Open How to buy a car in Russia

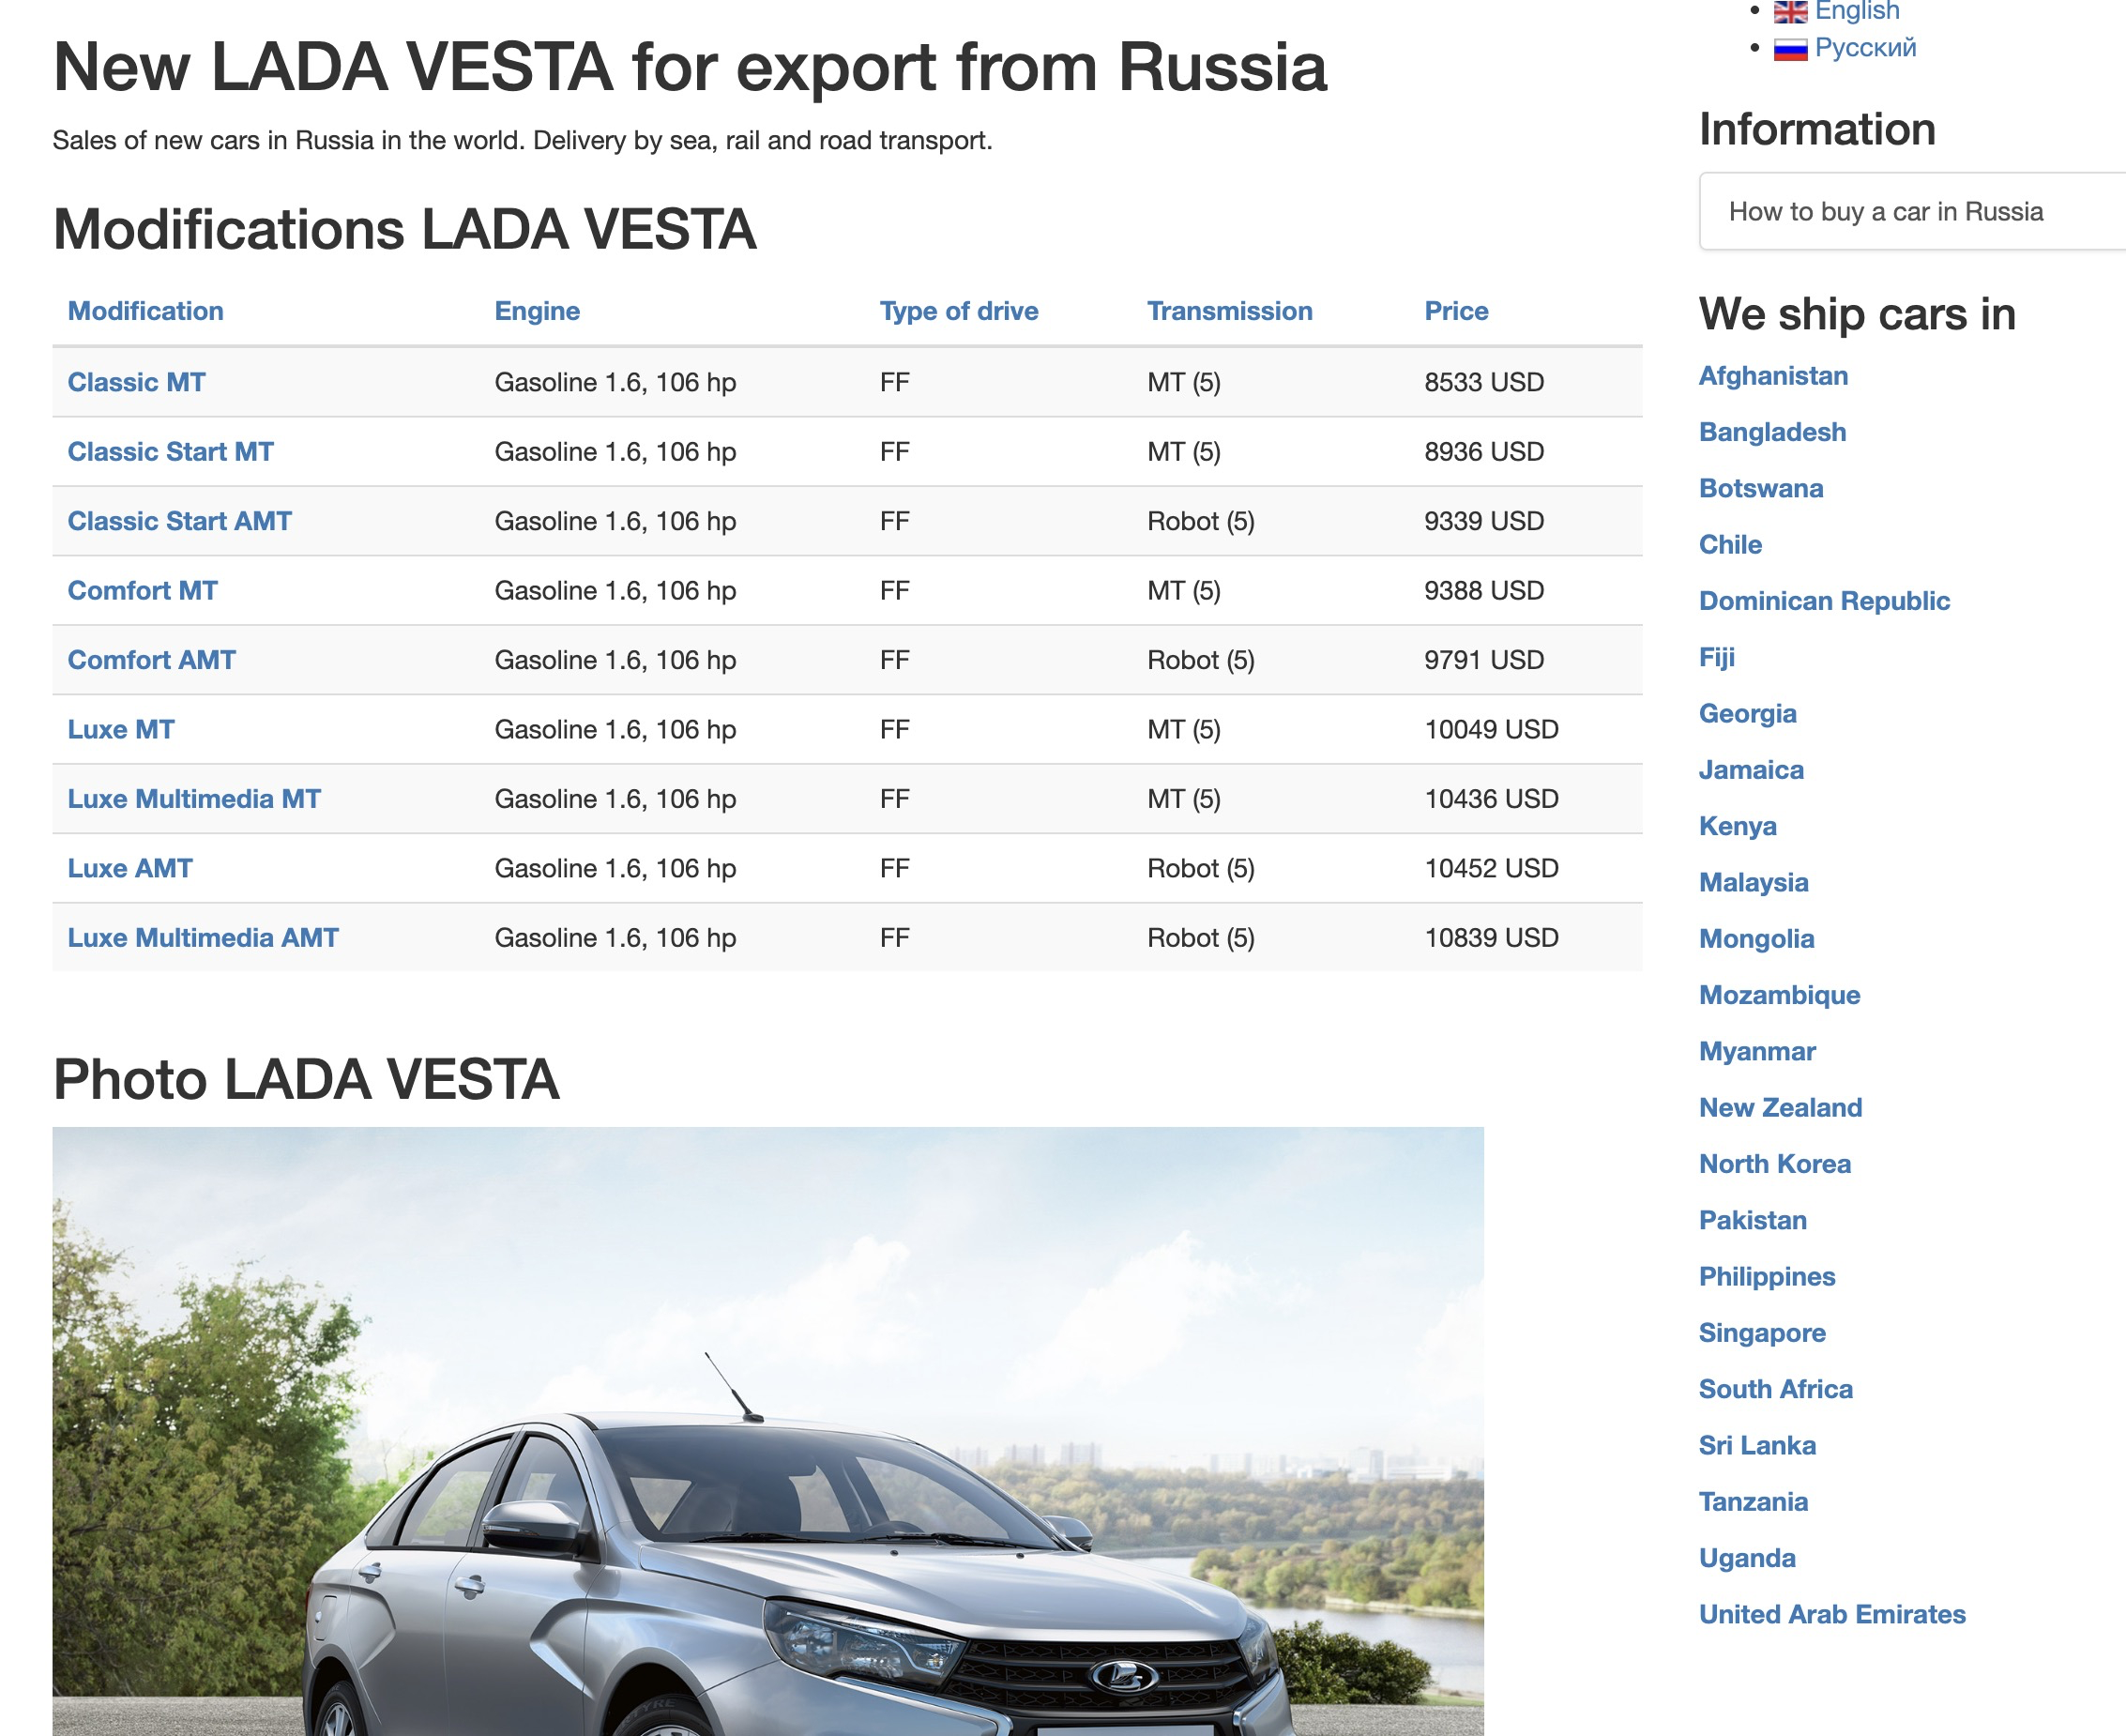tap(1885, 212)
